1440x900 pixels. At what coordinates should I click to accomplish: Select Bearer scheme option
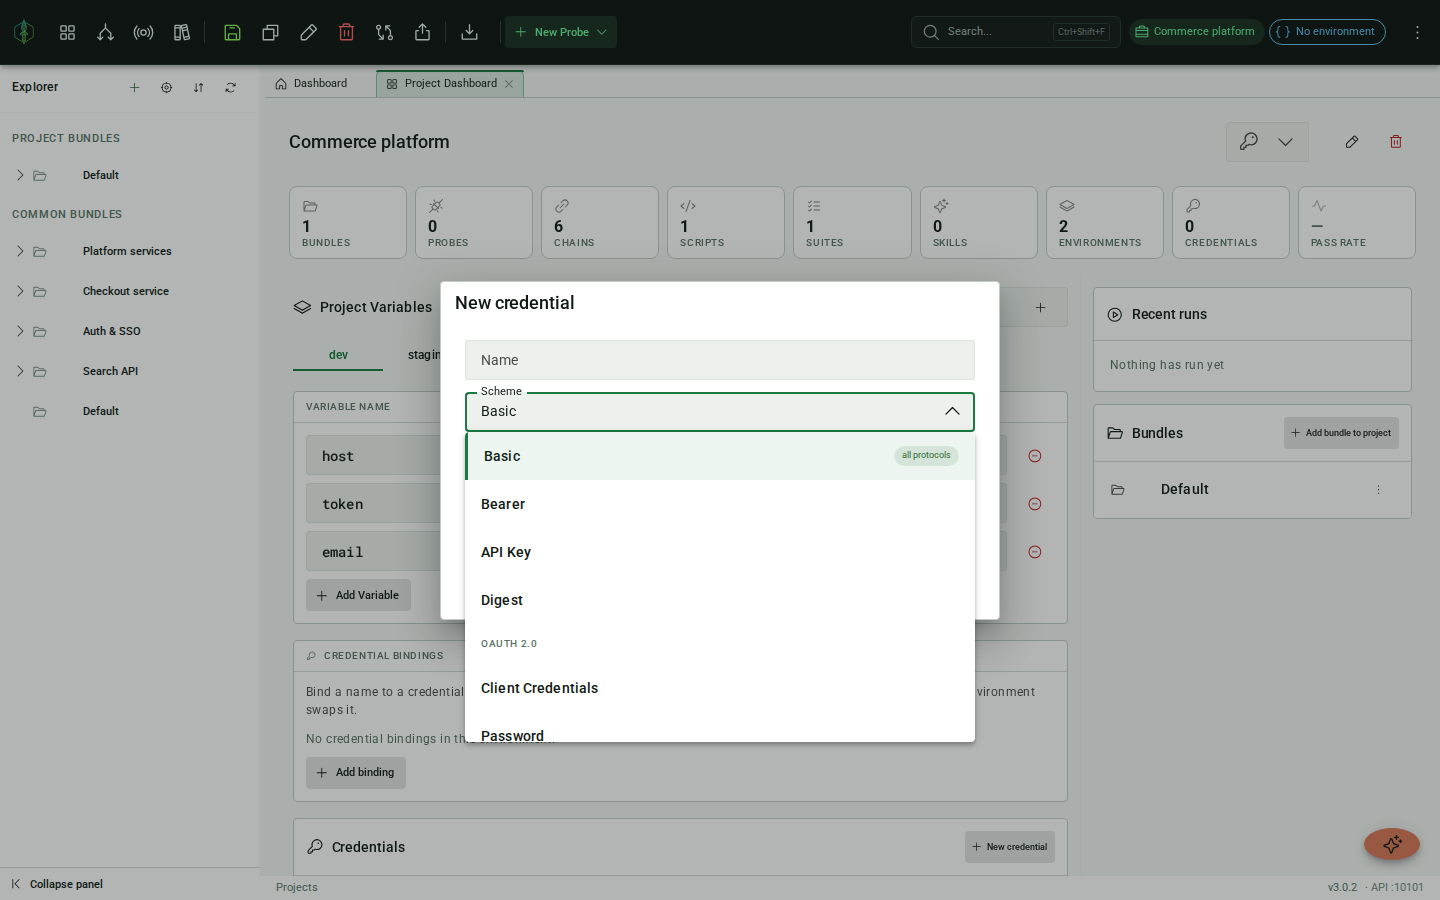720,504
